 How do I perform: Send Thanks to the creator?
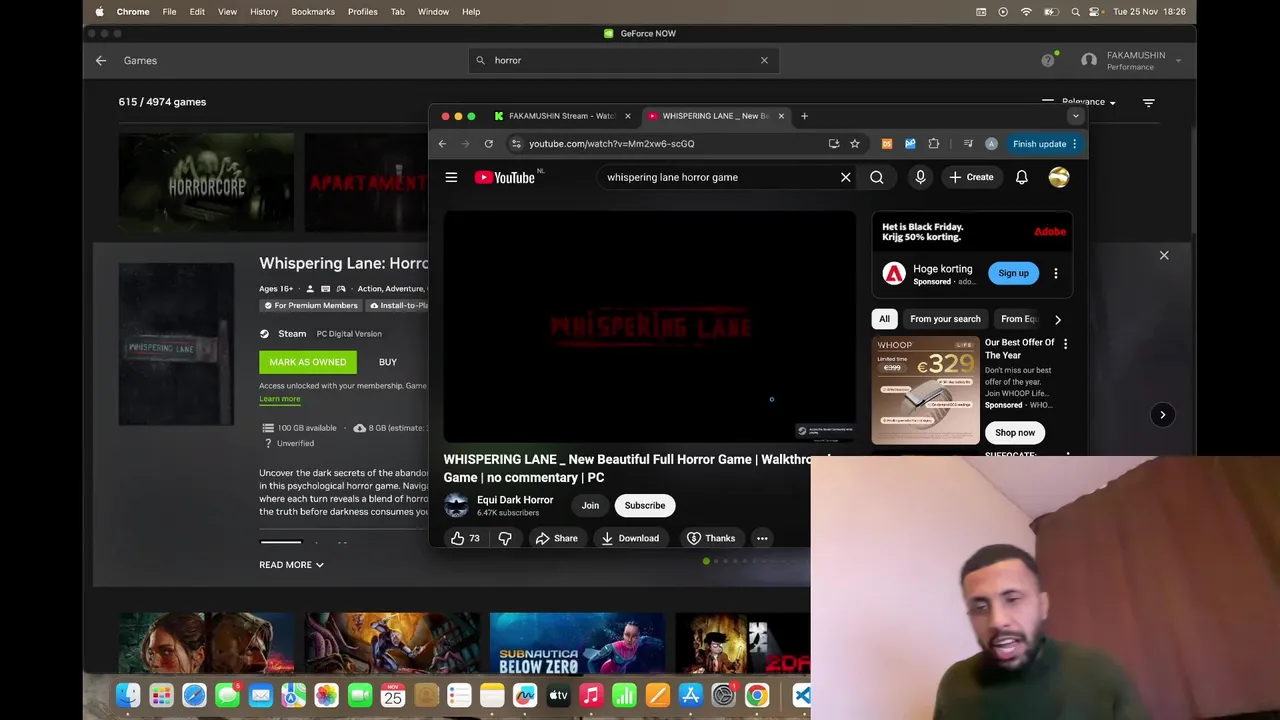[711, 538]
